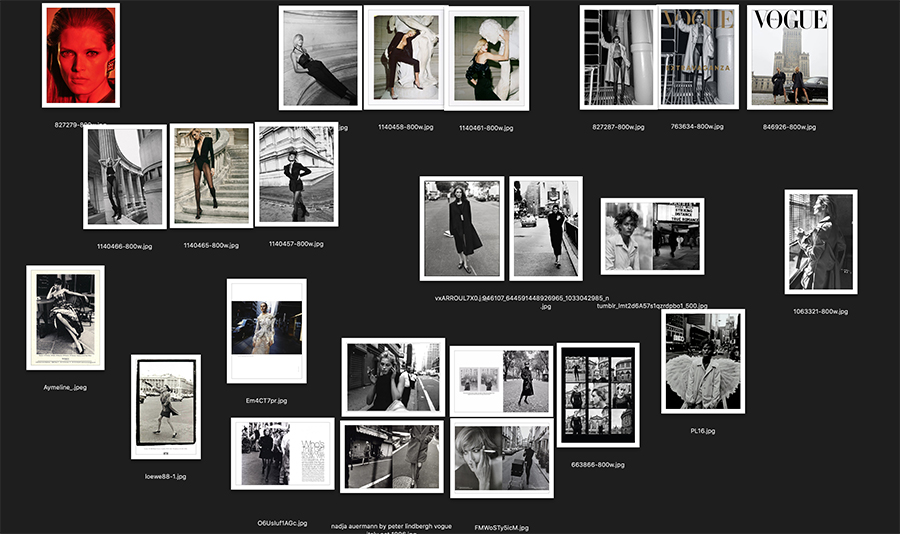Select the Aymeline_.jpeg file name
This screenshot has height=534, width=900.
(x=65, y=388)
